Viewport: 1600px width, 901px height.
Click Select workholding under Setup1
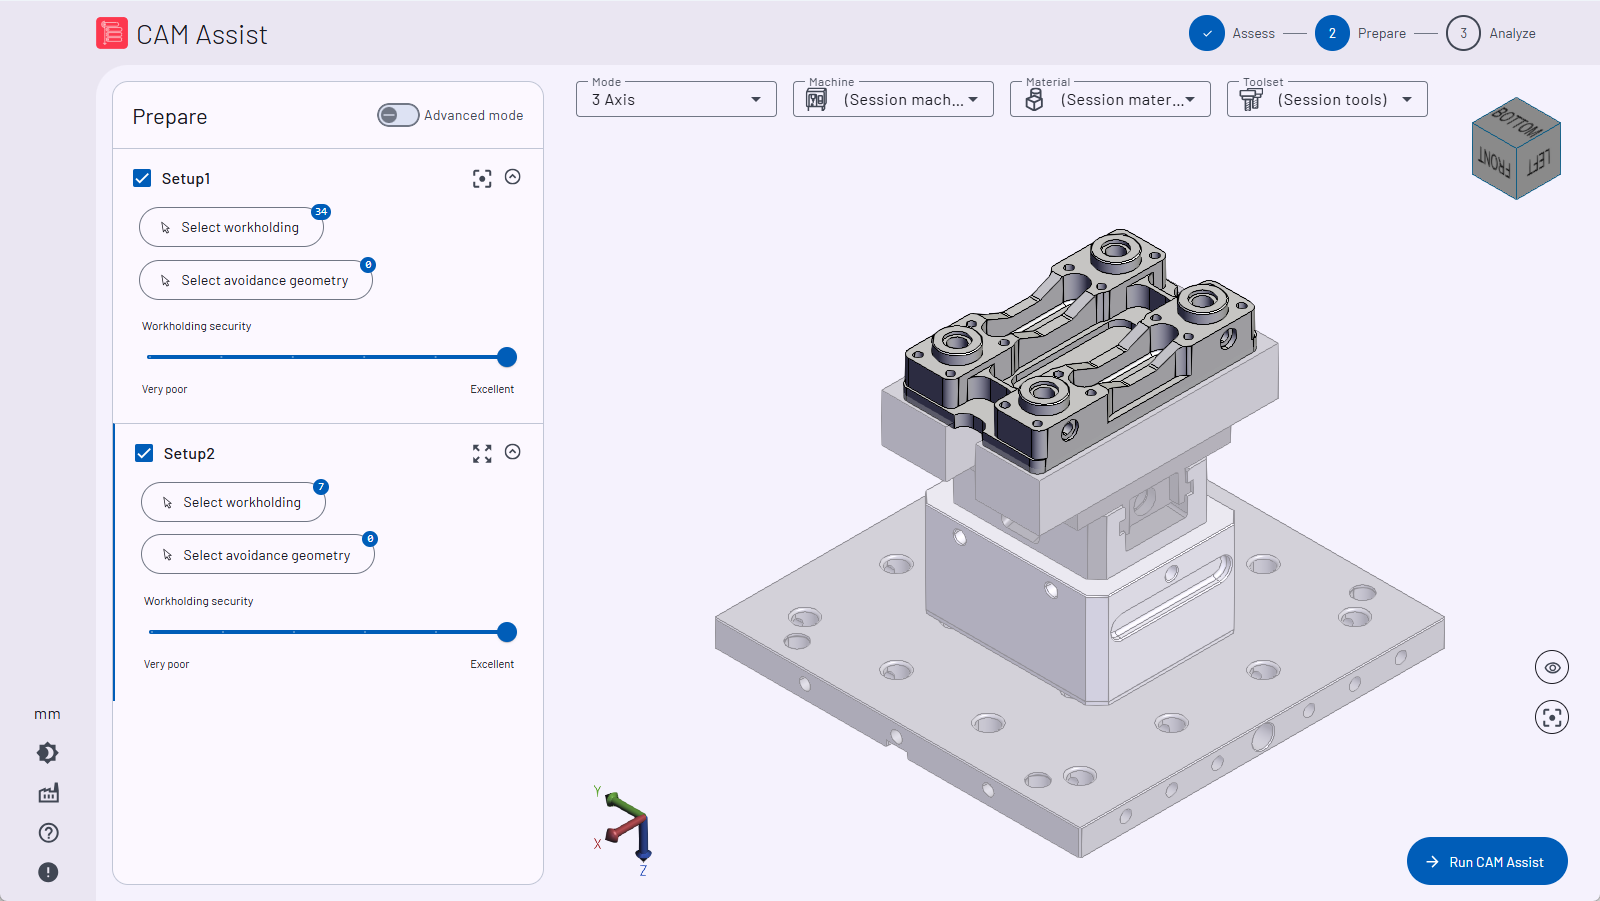click(231, 227)
